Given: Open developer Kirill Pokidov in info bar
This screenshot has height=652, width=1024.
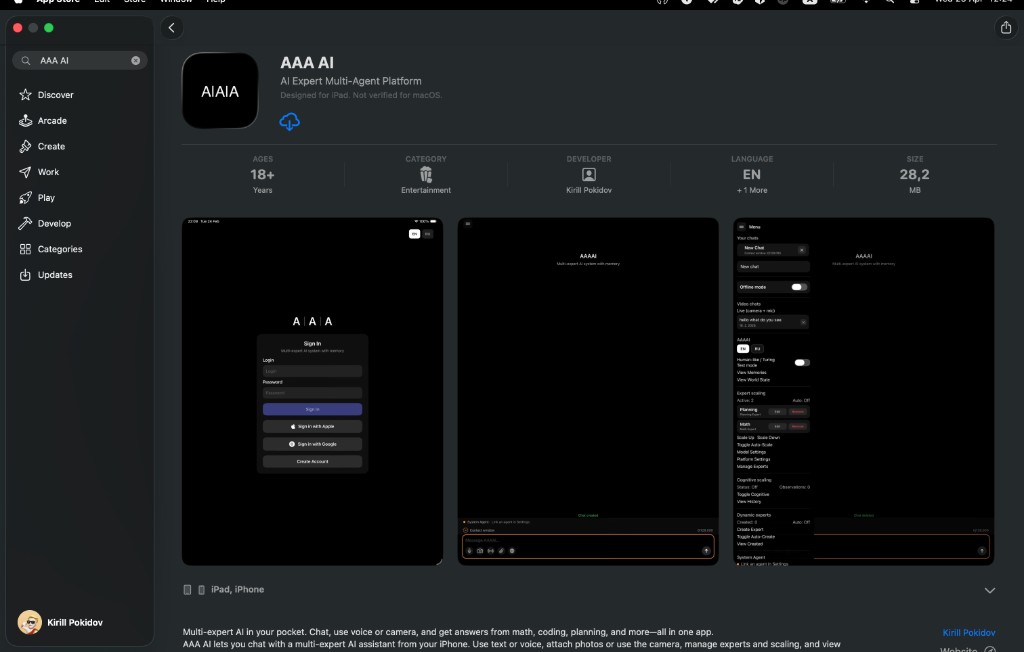Looking at the screenshot, I should click(589, 190).
